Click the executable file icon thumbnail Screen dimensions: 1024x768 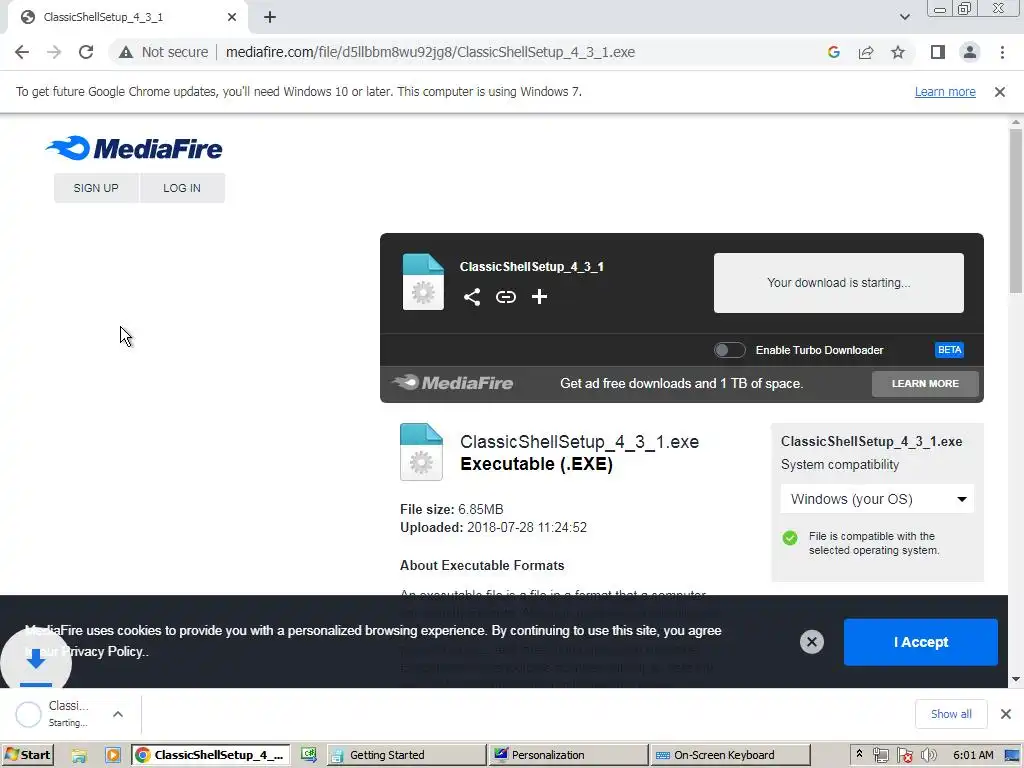(x=421, y=452)
